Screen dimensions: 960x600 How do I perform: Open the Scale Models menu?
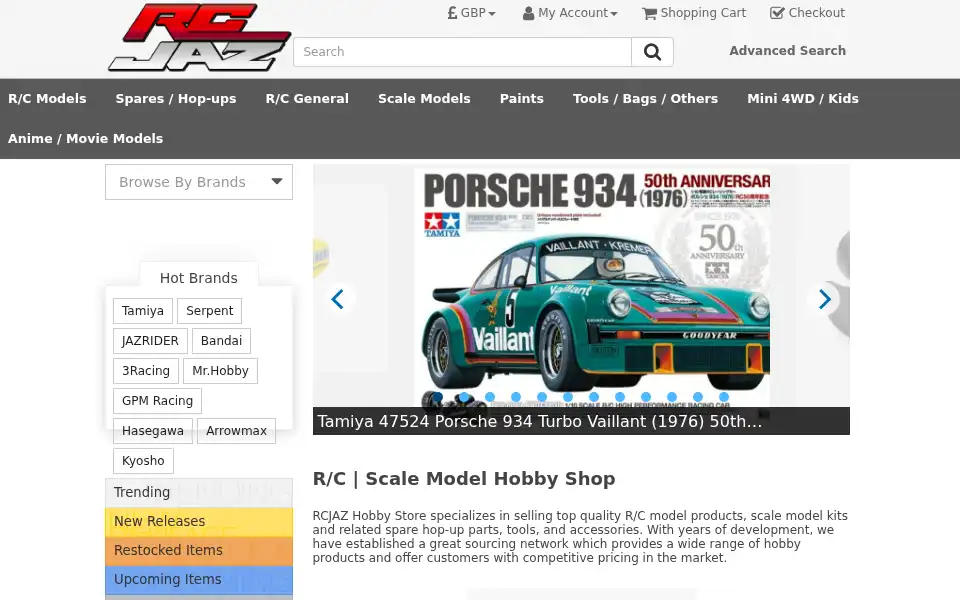coord(424,99)
